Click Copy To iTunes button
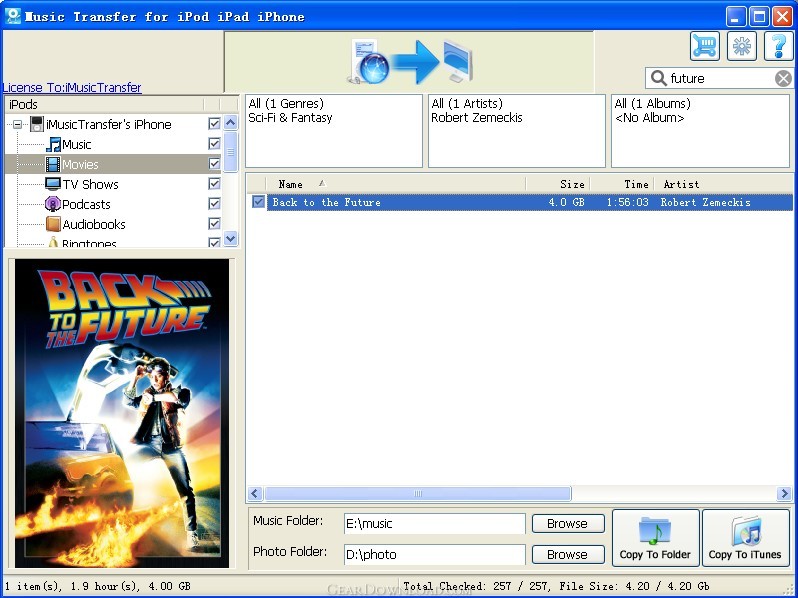The width and height of the screenshot is (798, 598). pos(745,538)
